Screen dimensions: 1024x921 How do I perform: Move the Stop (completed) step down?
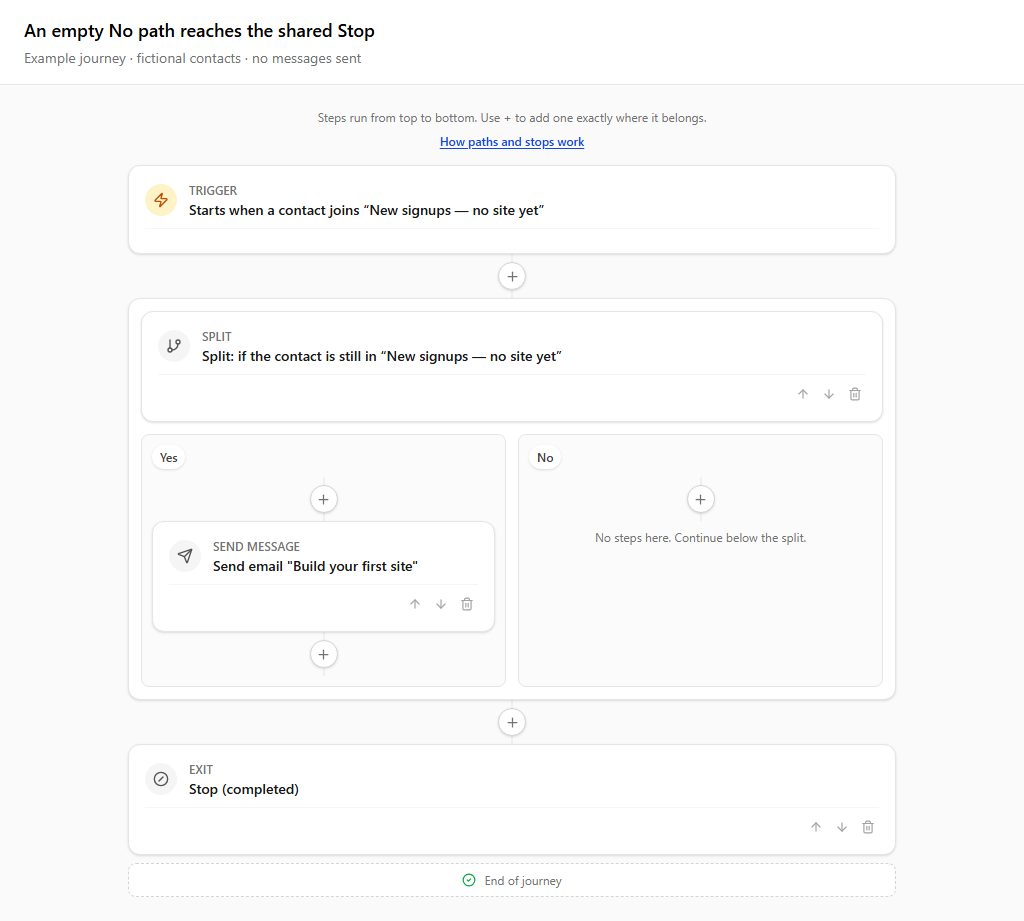pyautogui.click(x=842, y=827)
